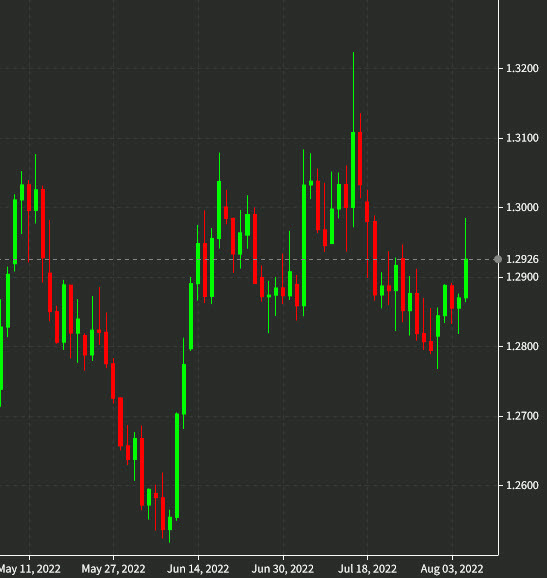Click the 1.2900 price axis label

[x=522, y=277]
